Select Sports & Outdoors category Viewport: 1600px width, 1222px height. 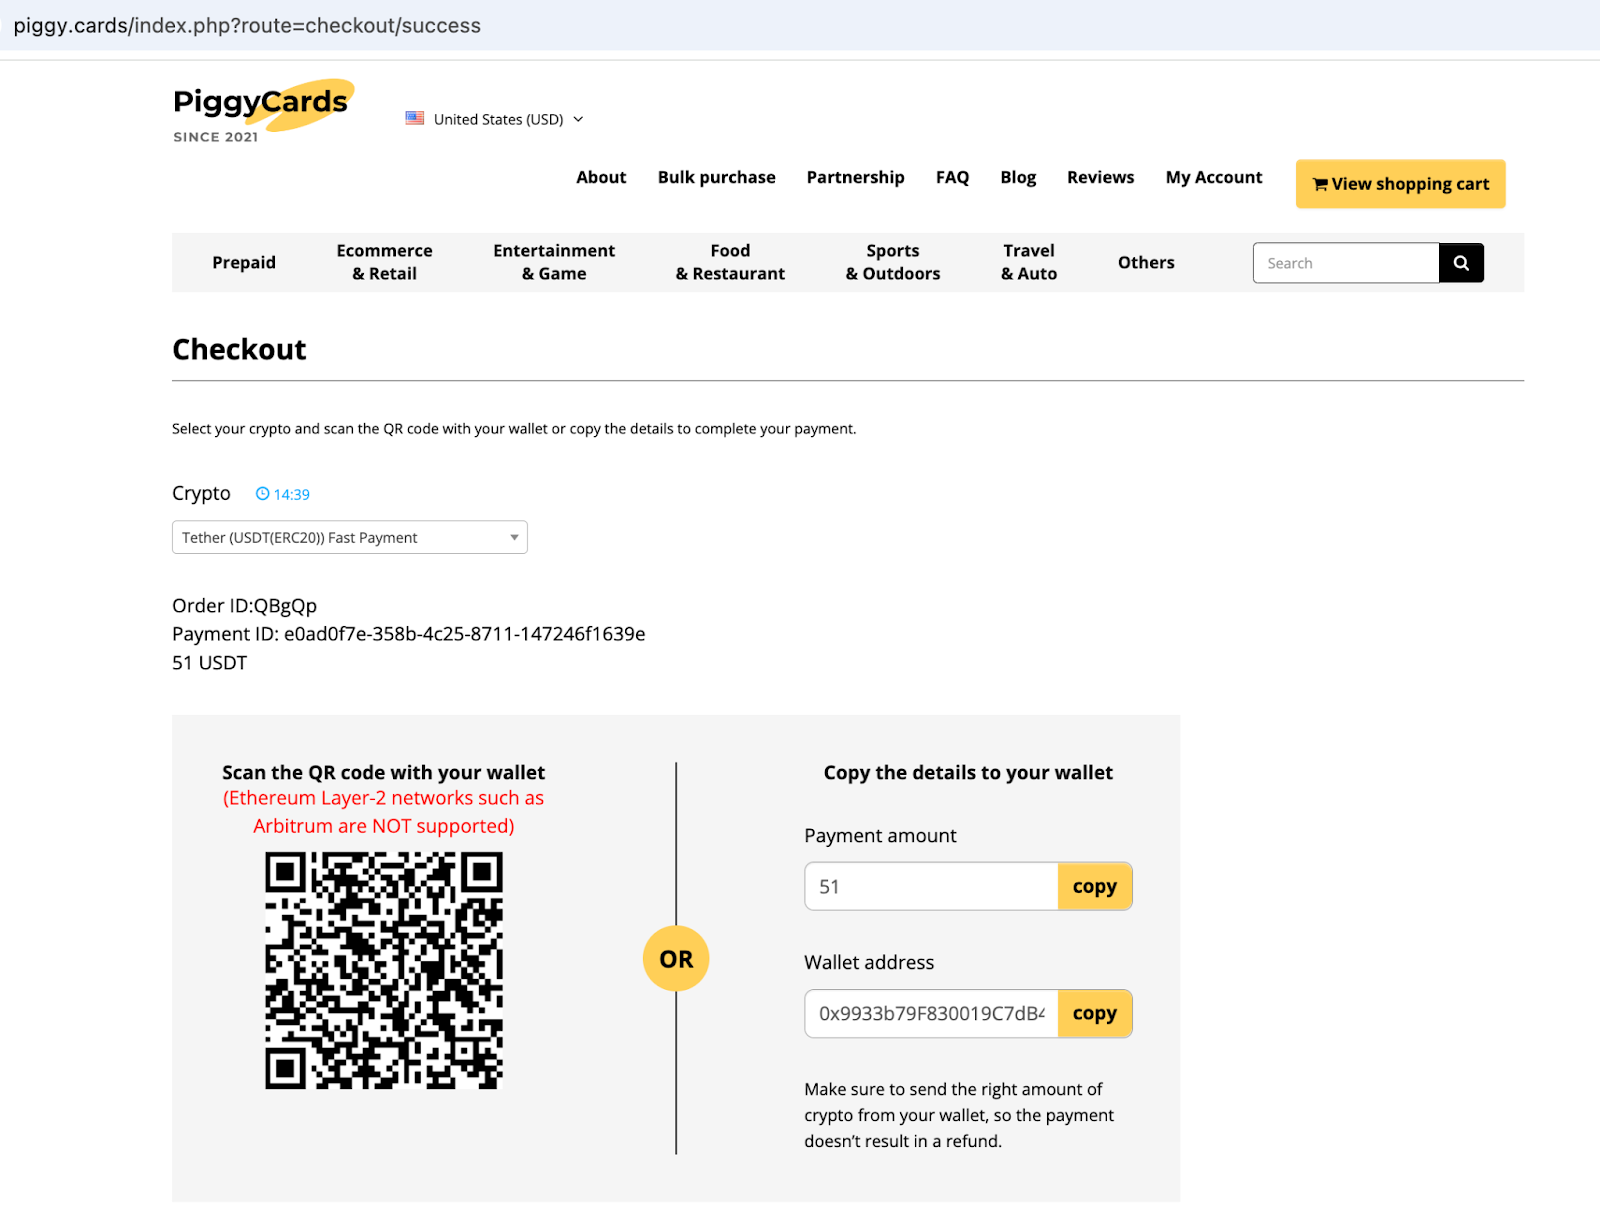tap(893, 262)
